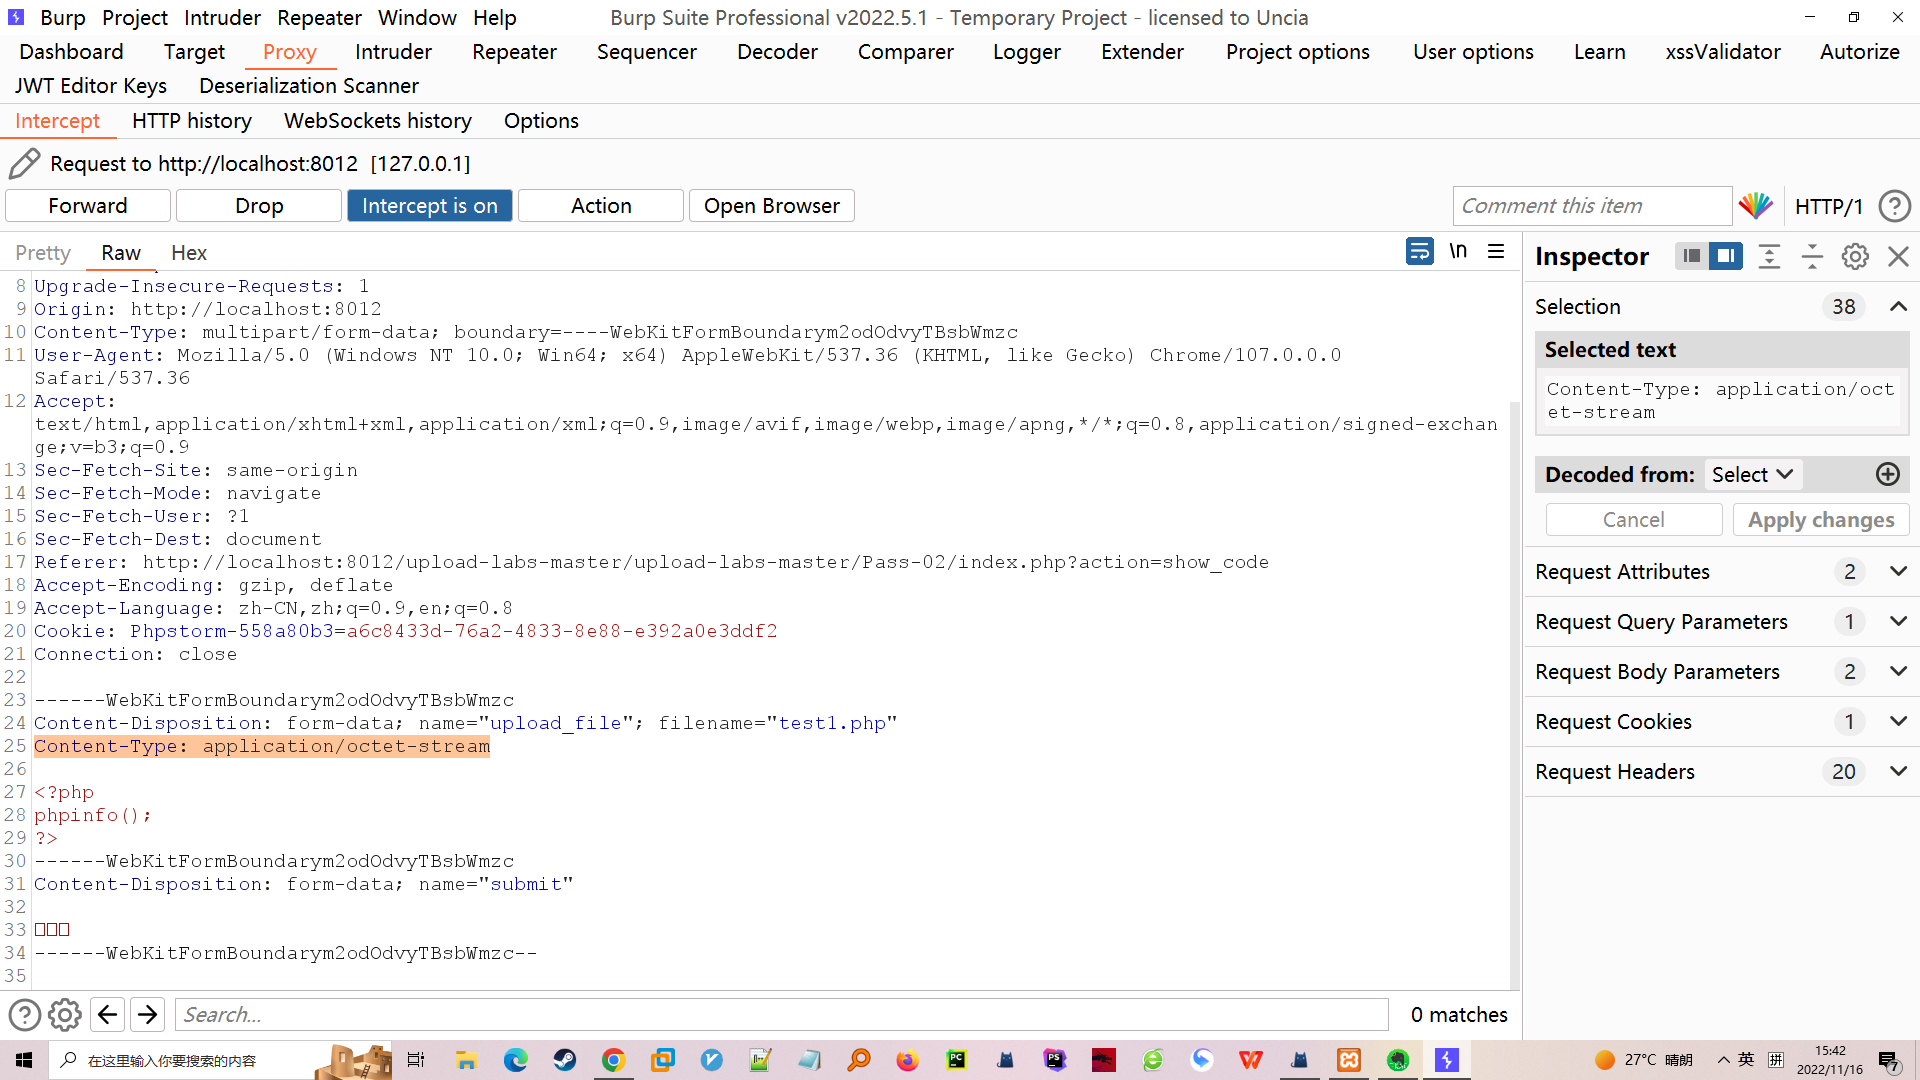This screenshot has height=1080, width=1920.
Task: Expand Request Body Parameters section
Action: [x=1898, y=671]
